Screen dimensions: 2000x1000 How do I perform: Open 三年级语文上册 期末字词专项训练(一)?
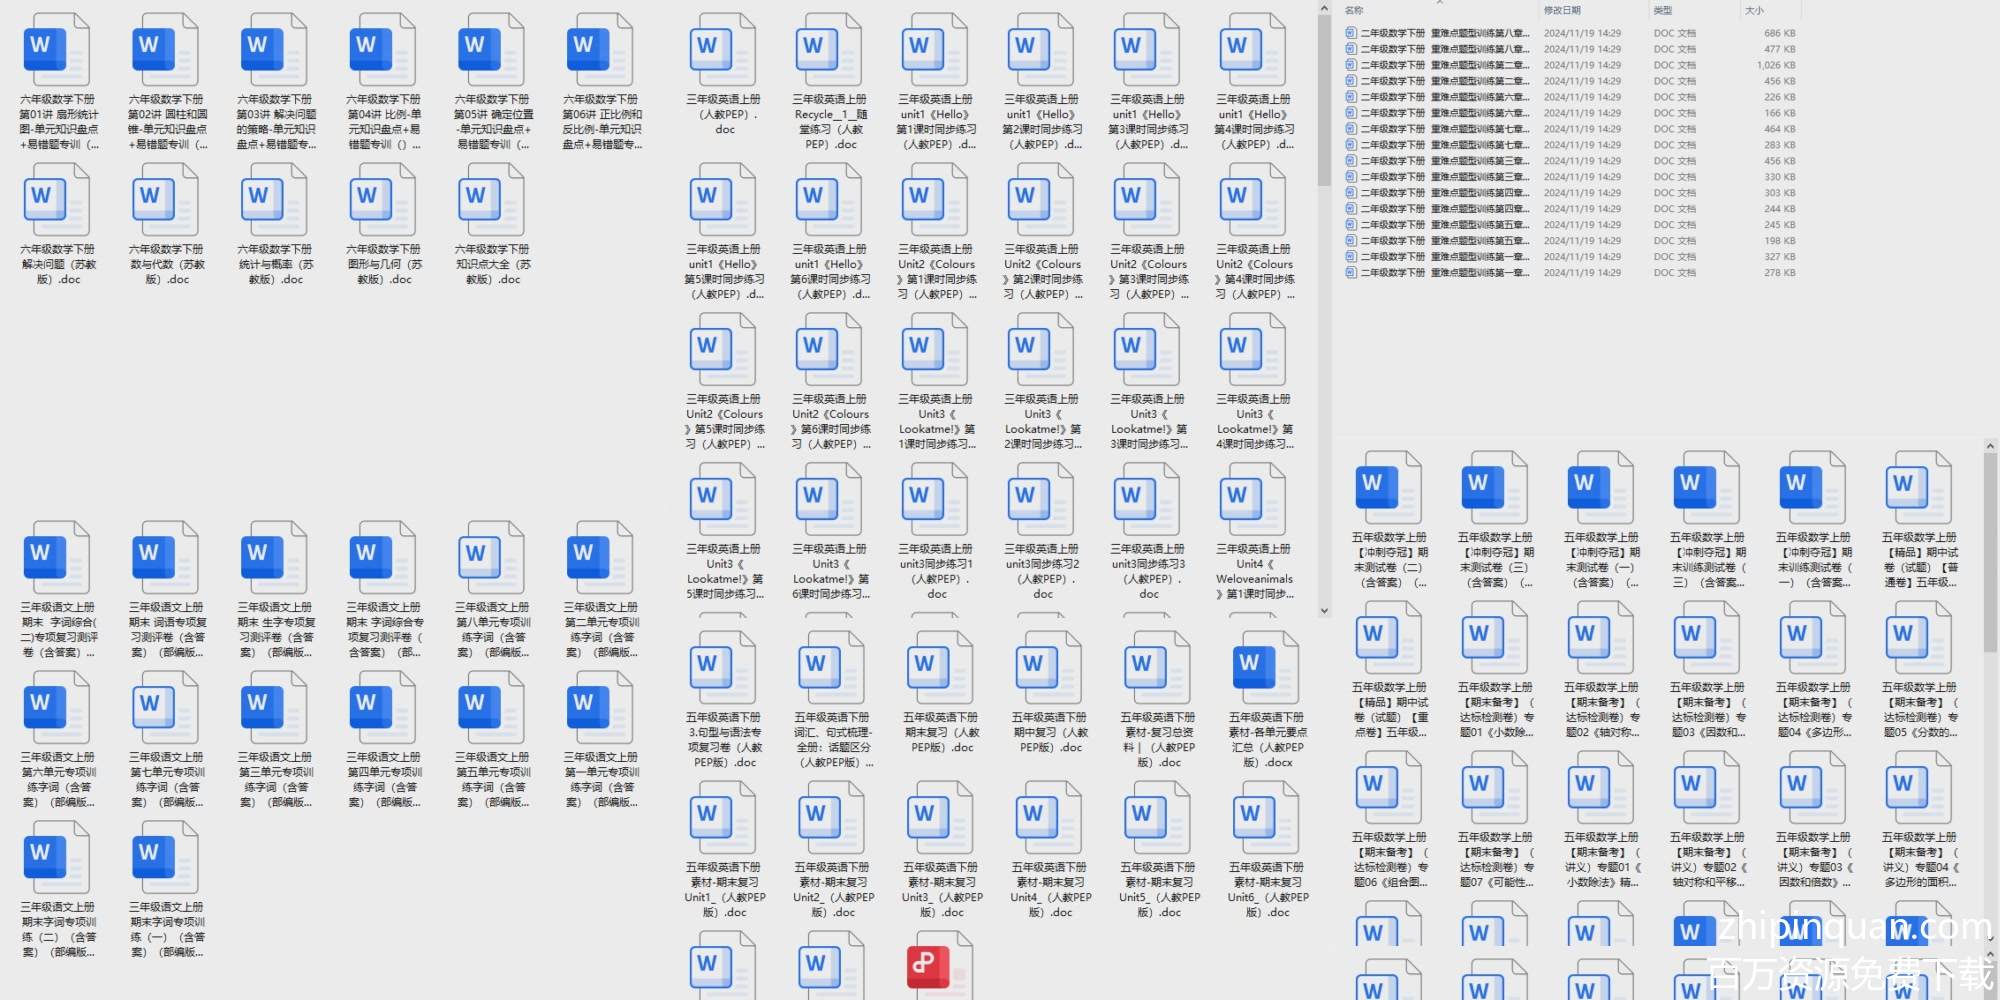[x=167, y=890]
